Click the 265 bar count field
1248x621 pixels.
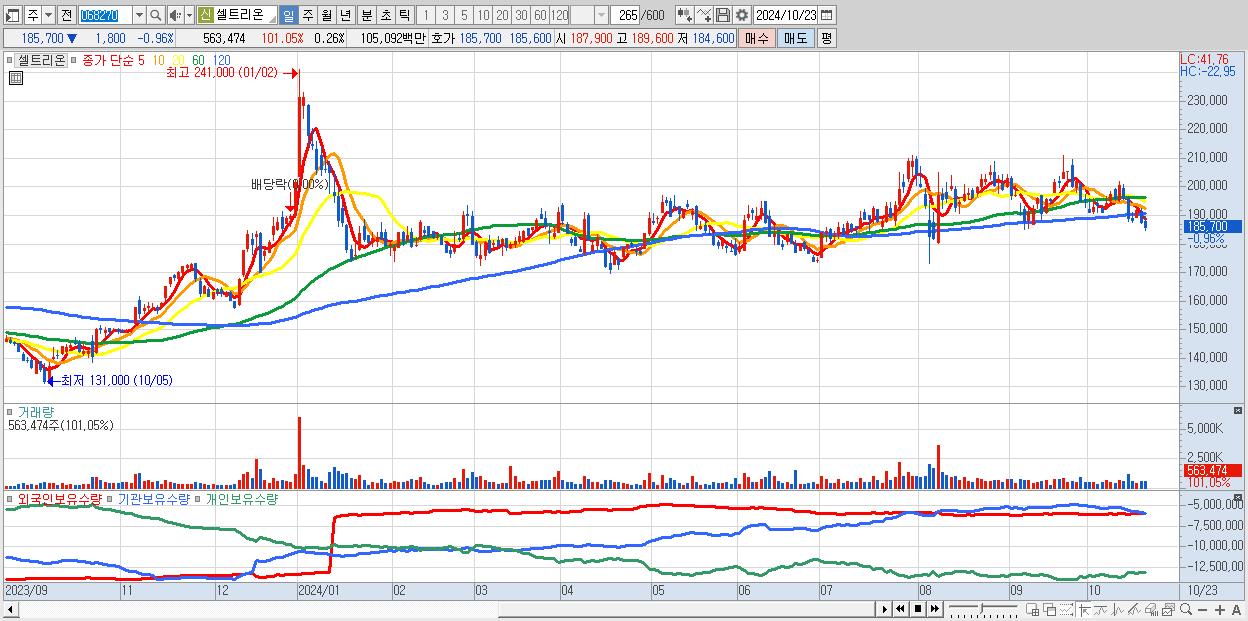click(x=625, y=15)
